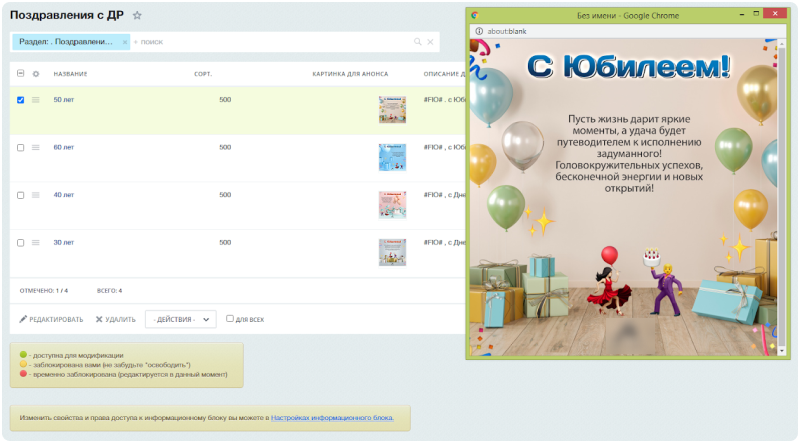Screen dimensions: 800x443
Task: Expand the Действия dropdown
Action: click(181, 319)
